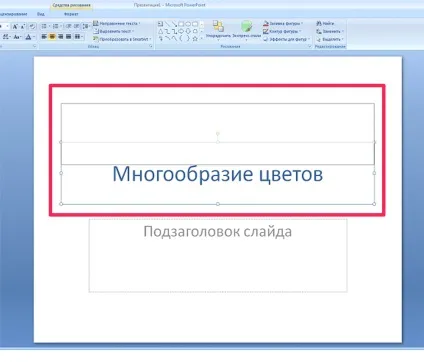The height and width of the screenshot is (362, 424).
Task: Open the Рисование group dialog launcher
Action: click(x=309, y=47)
